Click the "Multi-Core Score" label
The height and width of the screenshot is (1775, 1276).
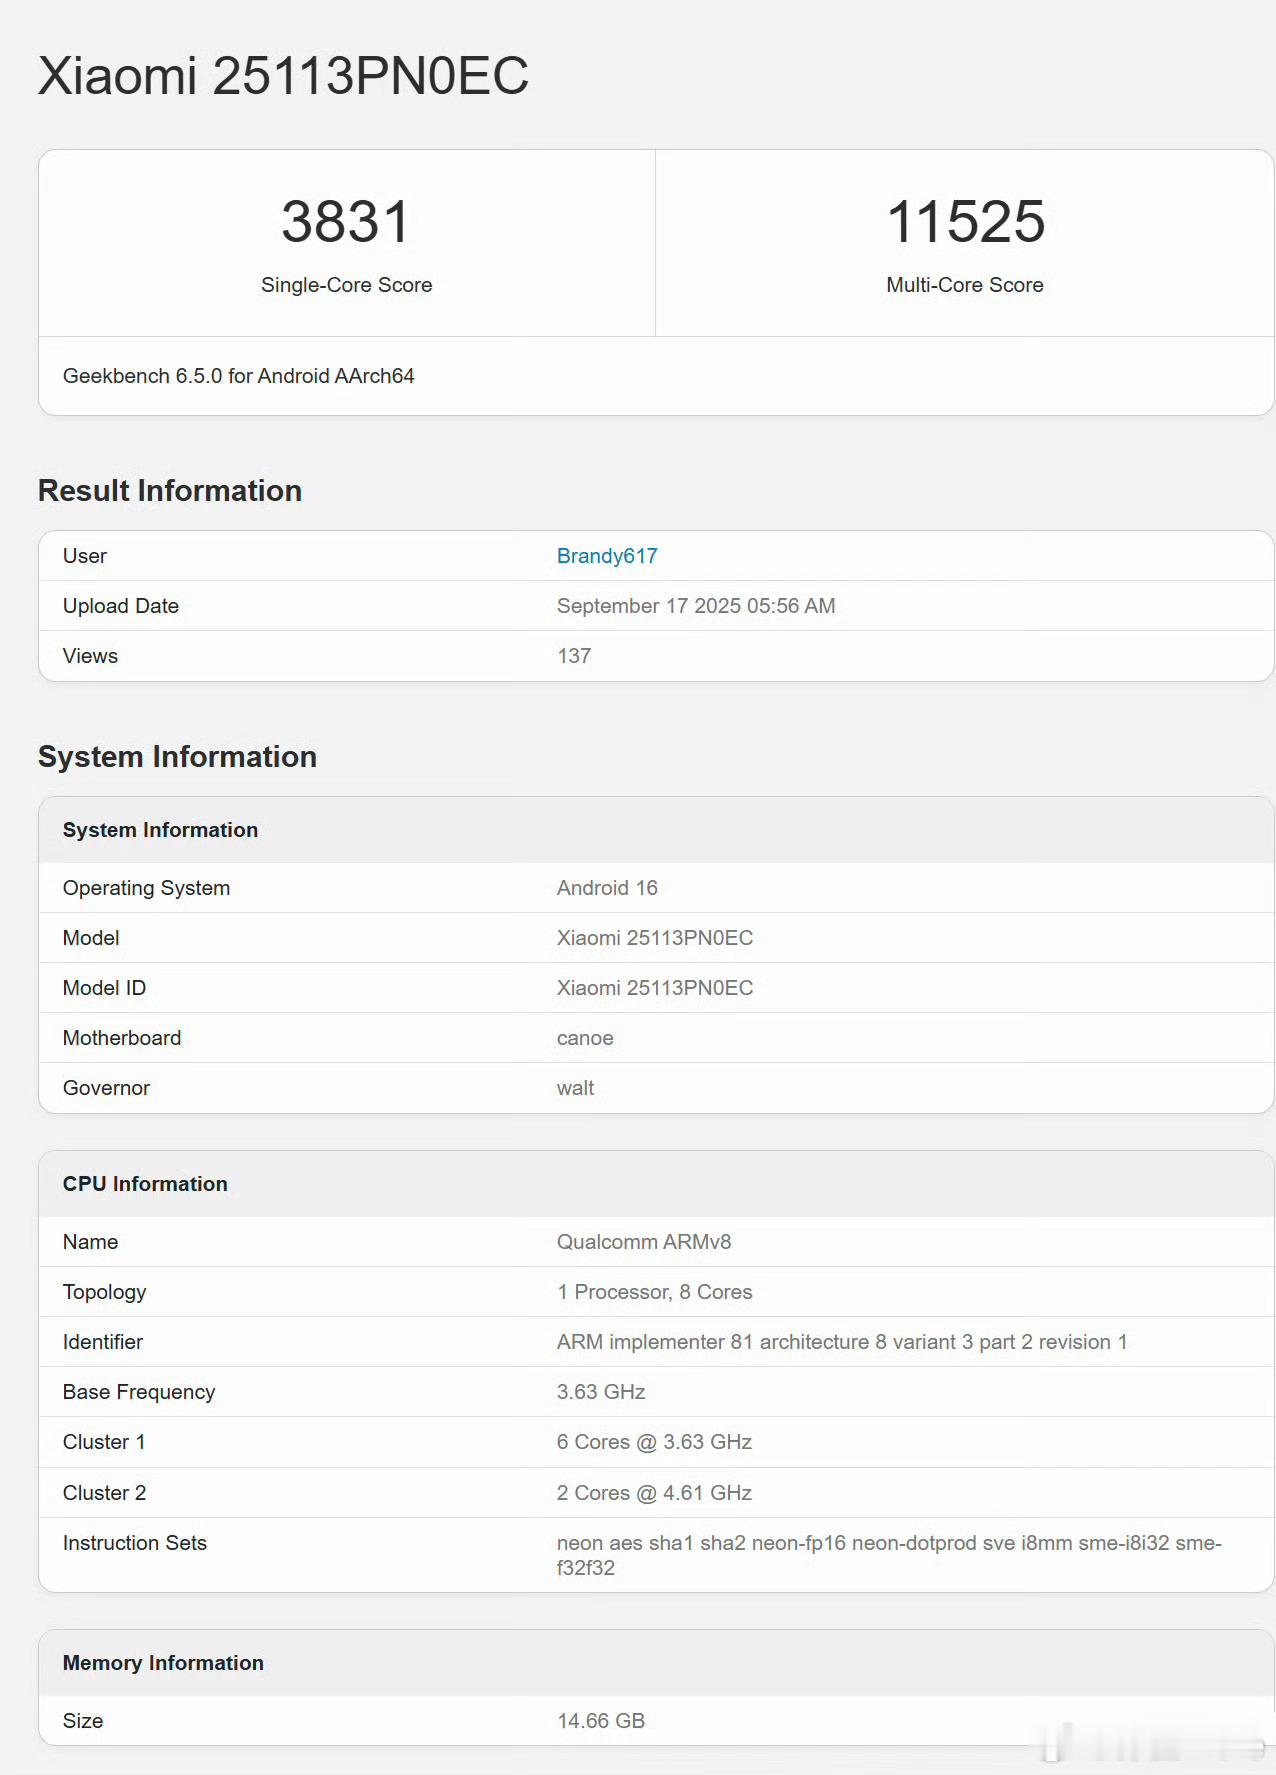pyautogui.click(x=965, y=285)
